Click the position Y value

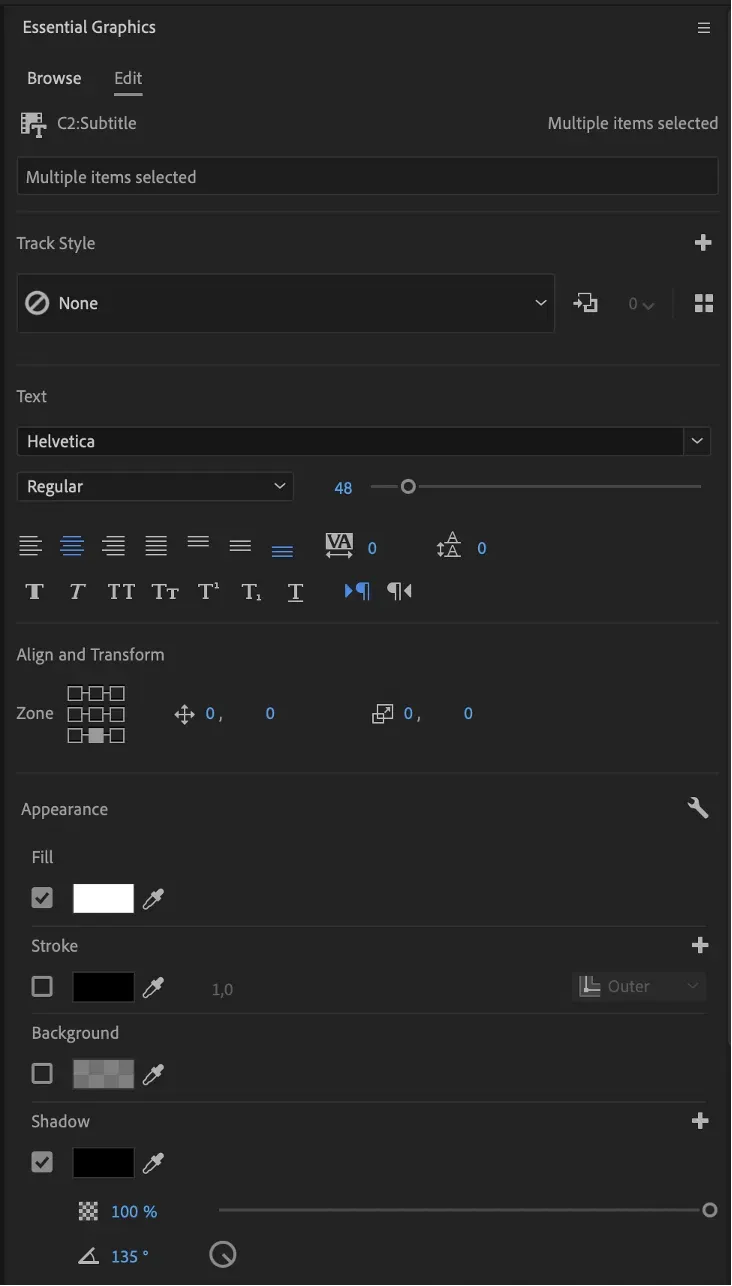pos(270,714)
